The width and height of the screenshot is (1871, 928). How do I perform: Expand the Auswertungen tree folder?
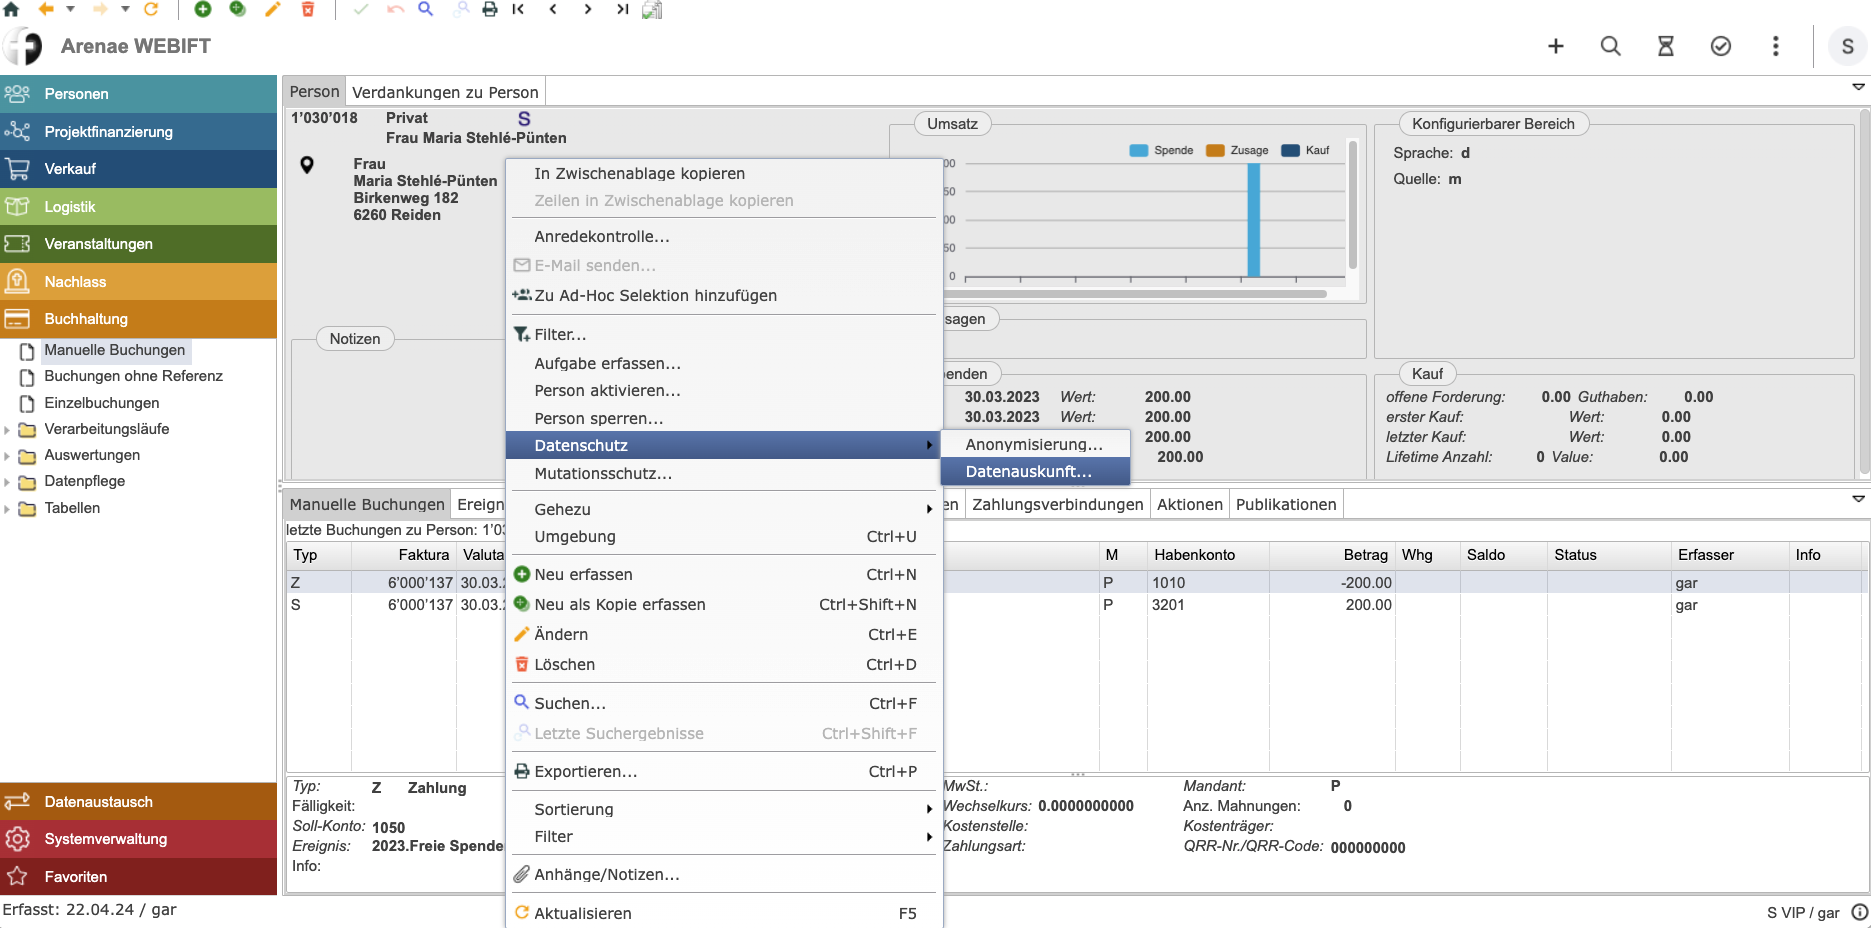[x=8, y=456]
